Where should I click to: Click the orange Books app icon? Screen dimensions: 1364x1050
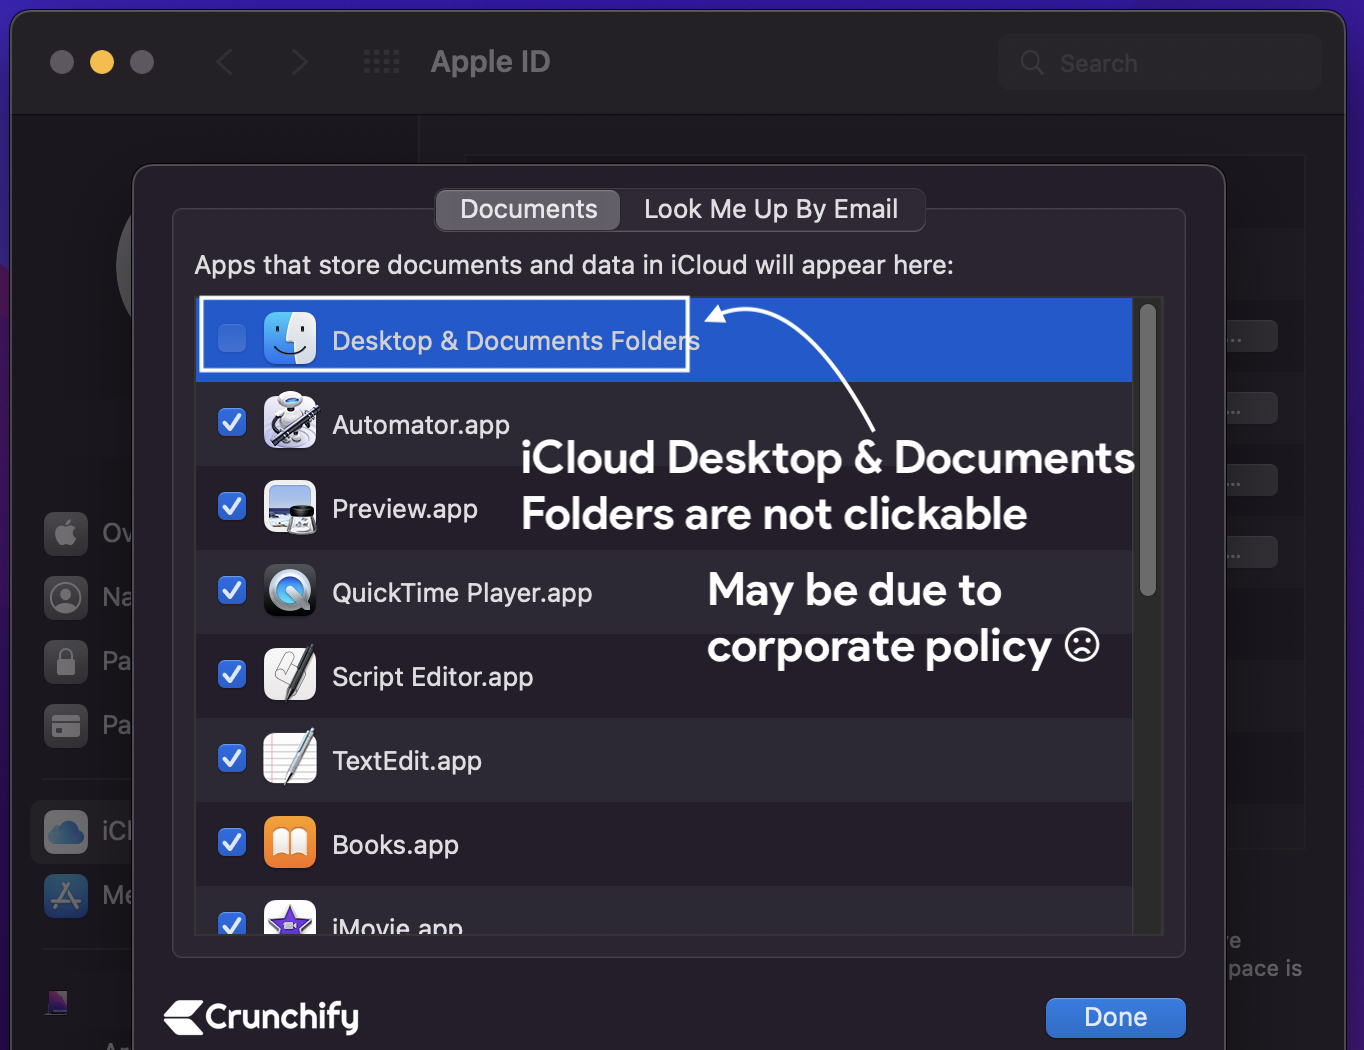(x=290, y=842)
